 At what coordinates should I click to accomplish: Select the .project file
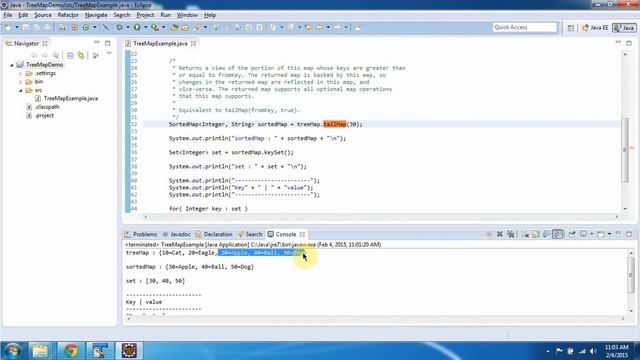click(40, 116)
